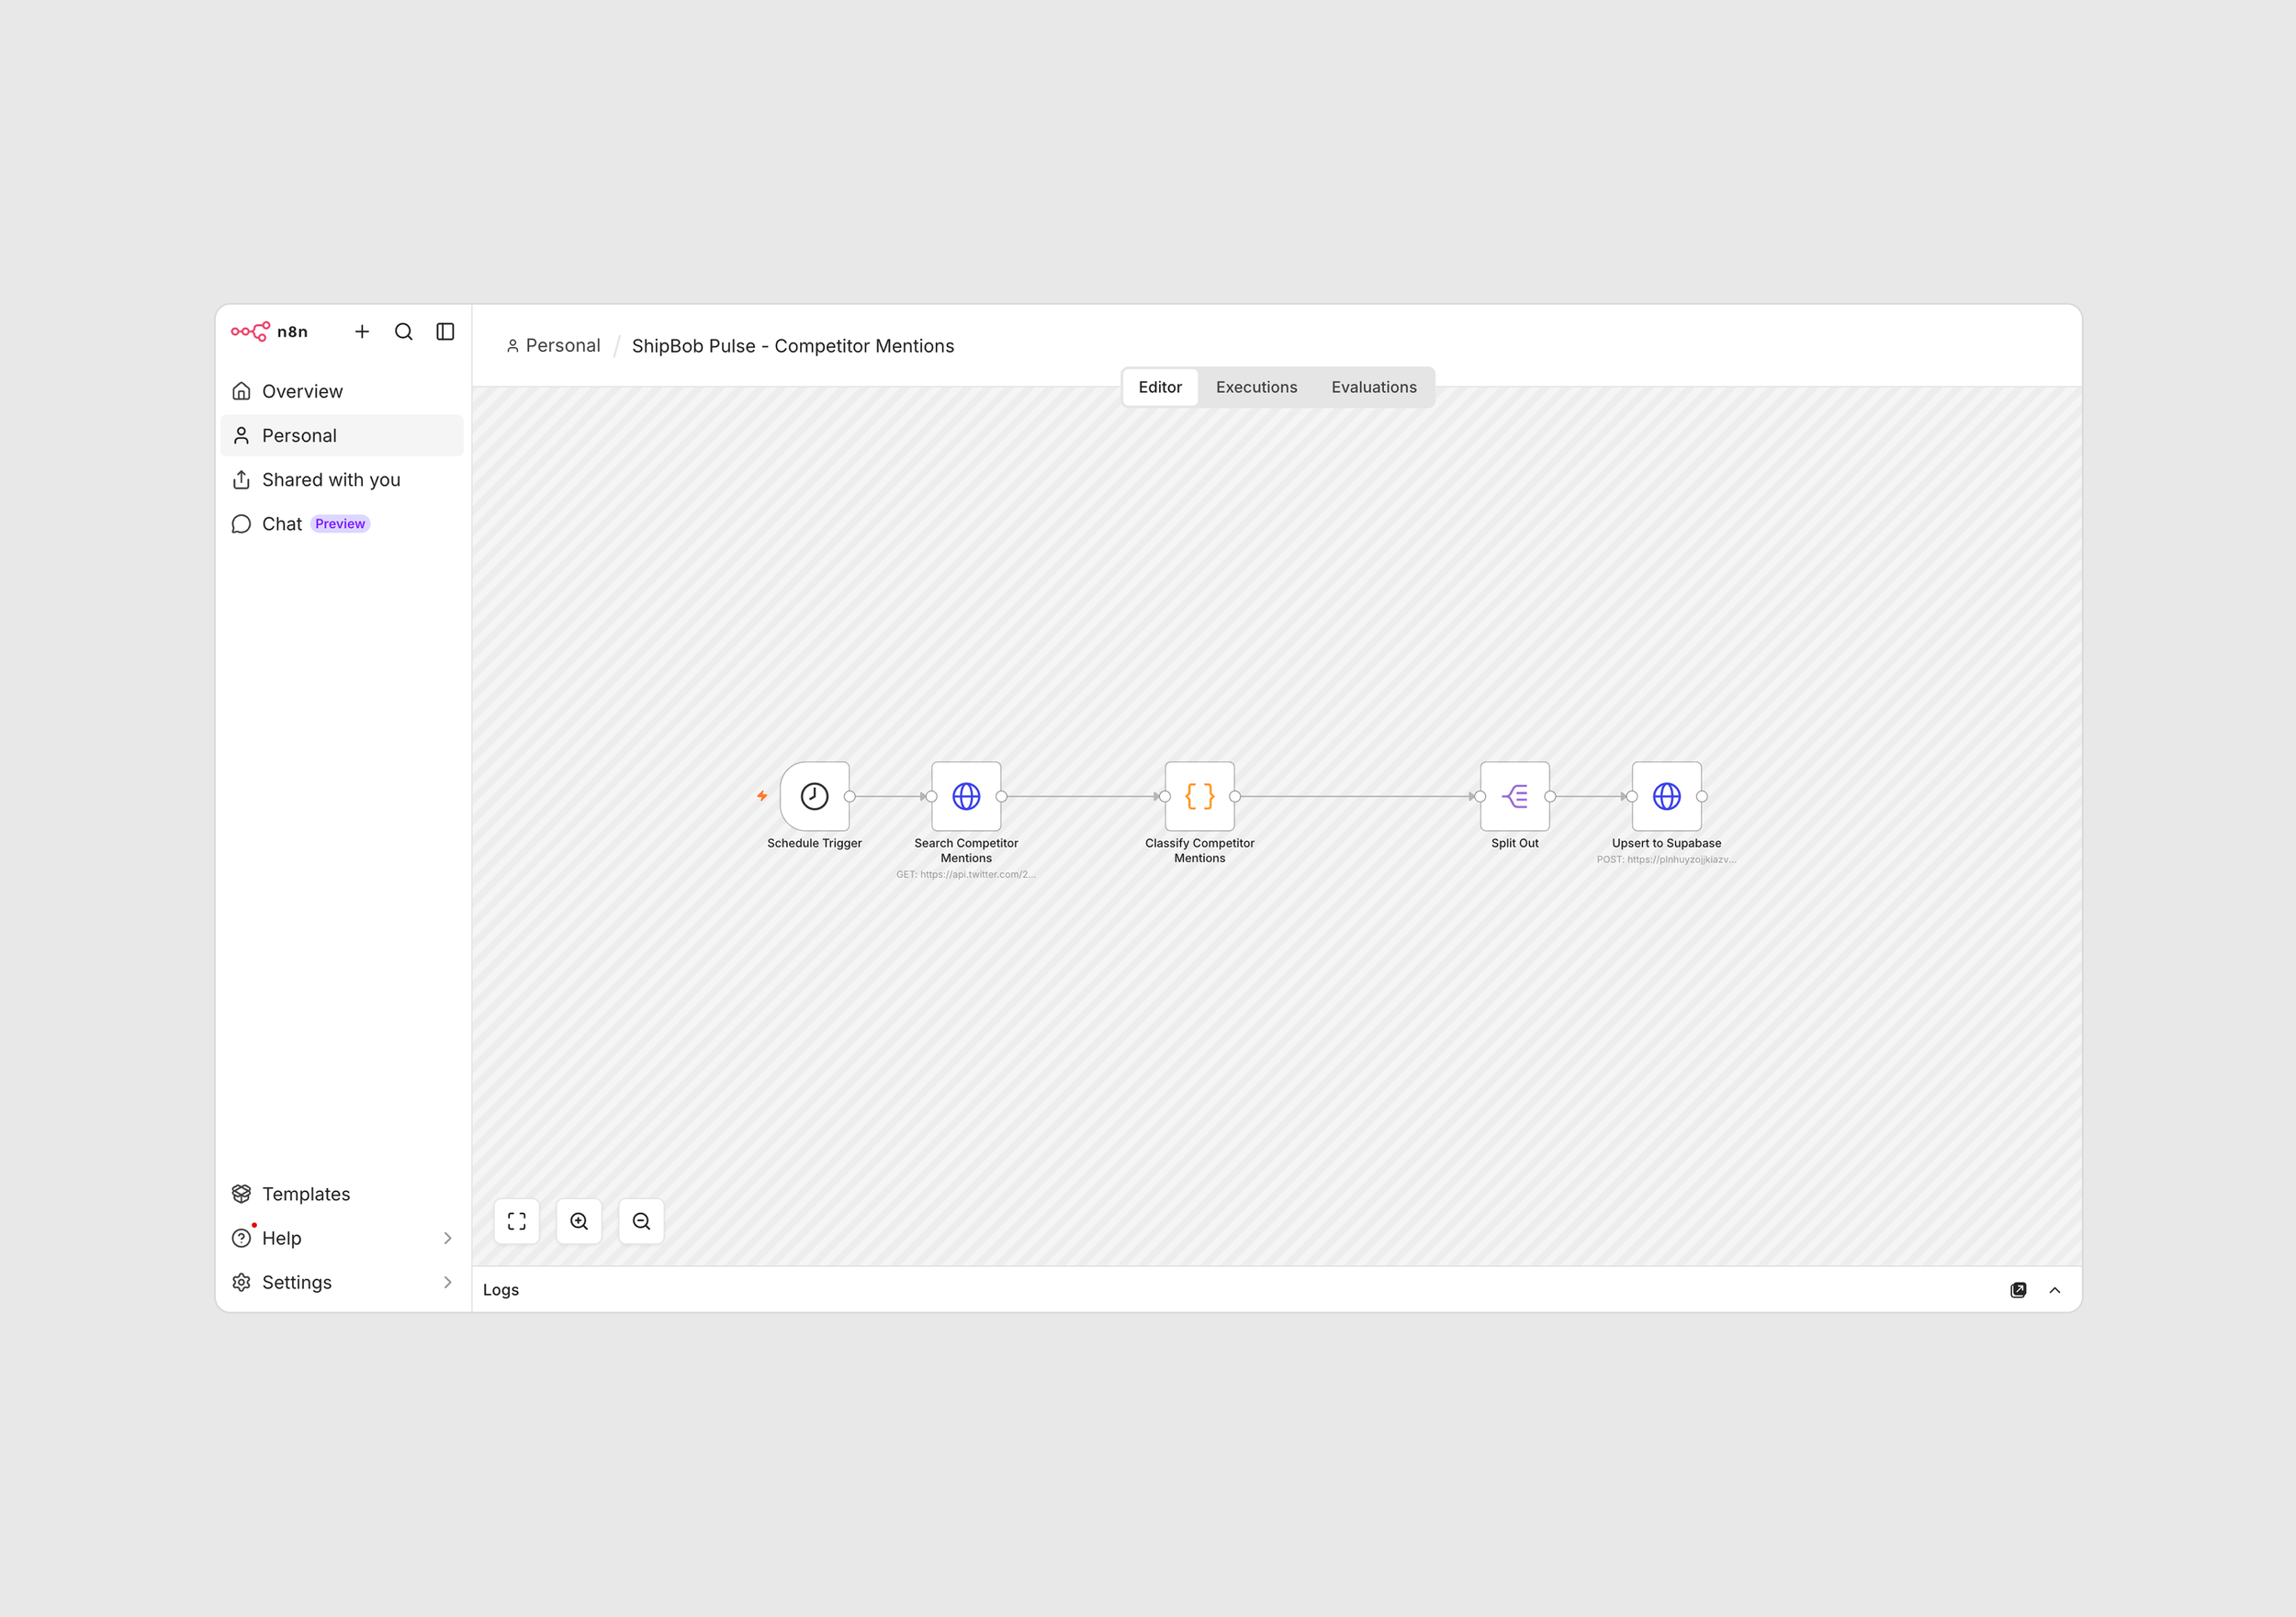Zoom out on the canvas
This screenshot has width=2296, height=1617.
click(642, 1221)
